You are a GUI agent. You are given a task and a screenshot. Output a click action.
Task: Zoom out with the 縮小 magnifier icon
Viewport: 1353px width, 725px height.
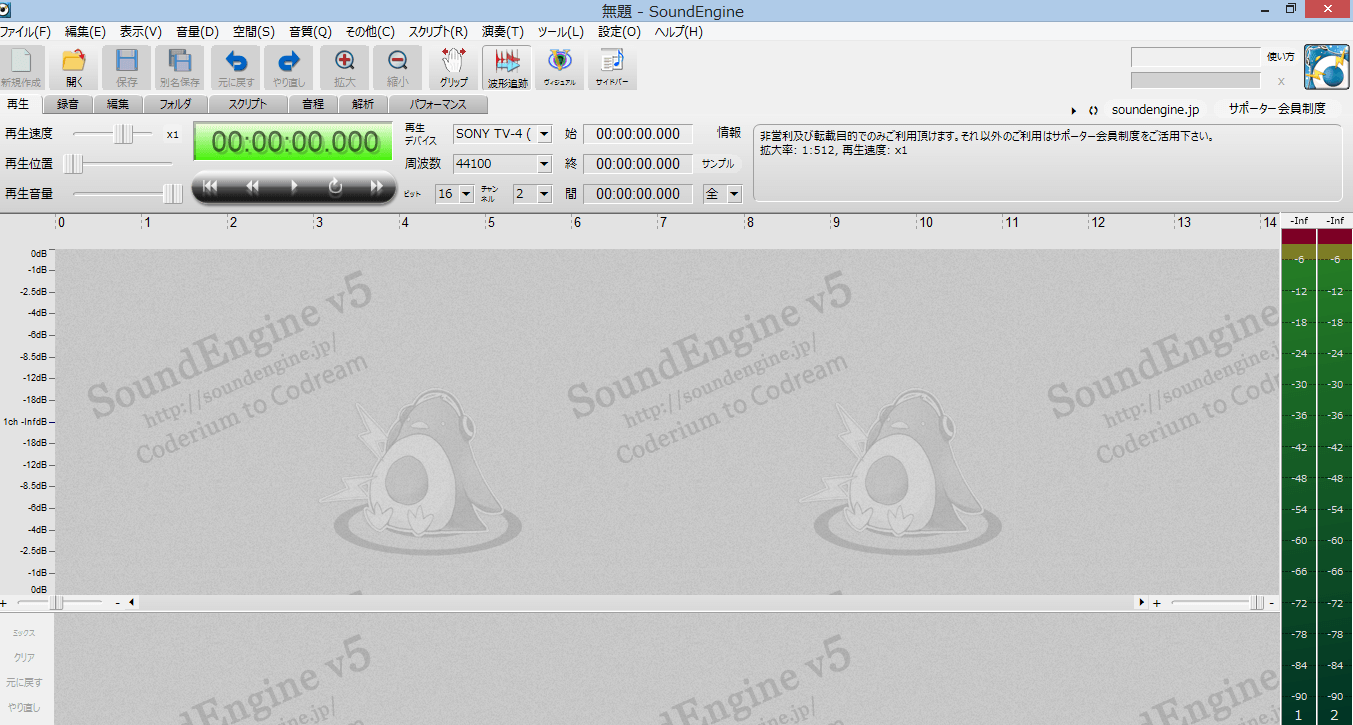397,67
